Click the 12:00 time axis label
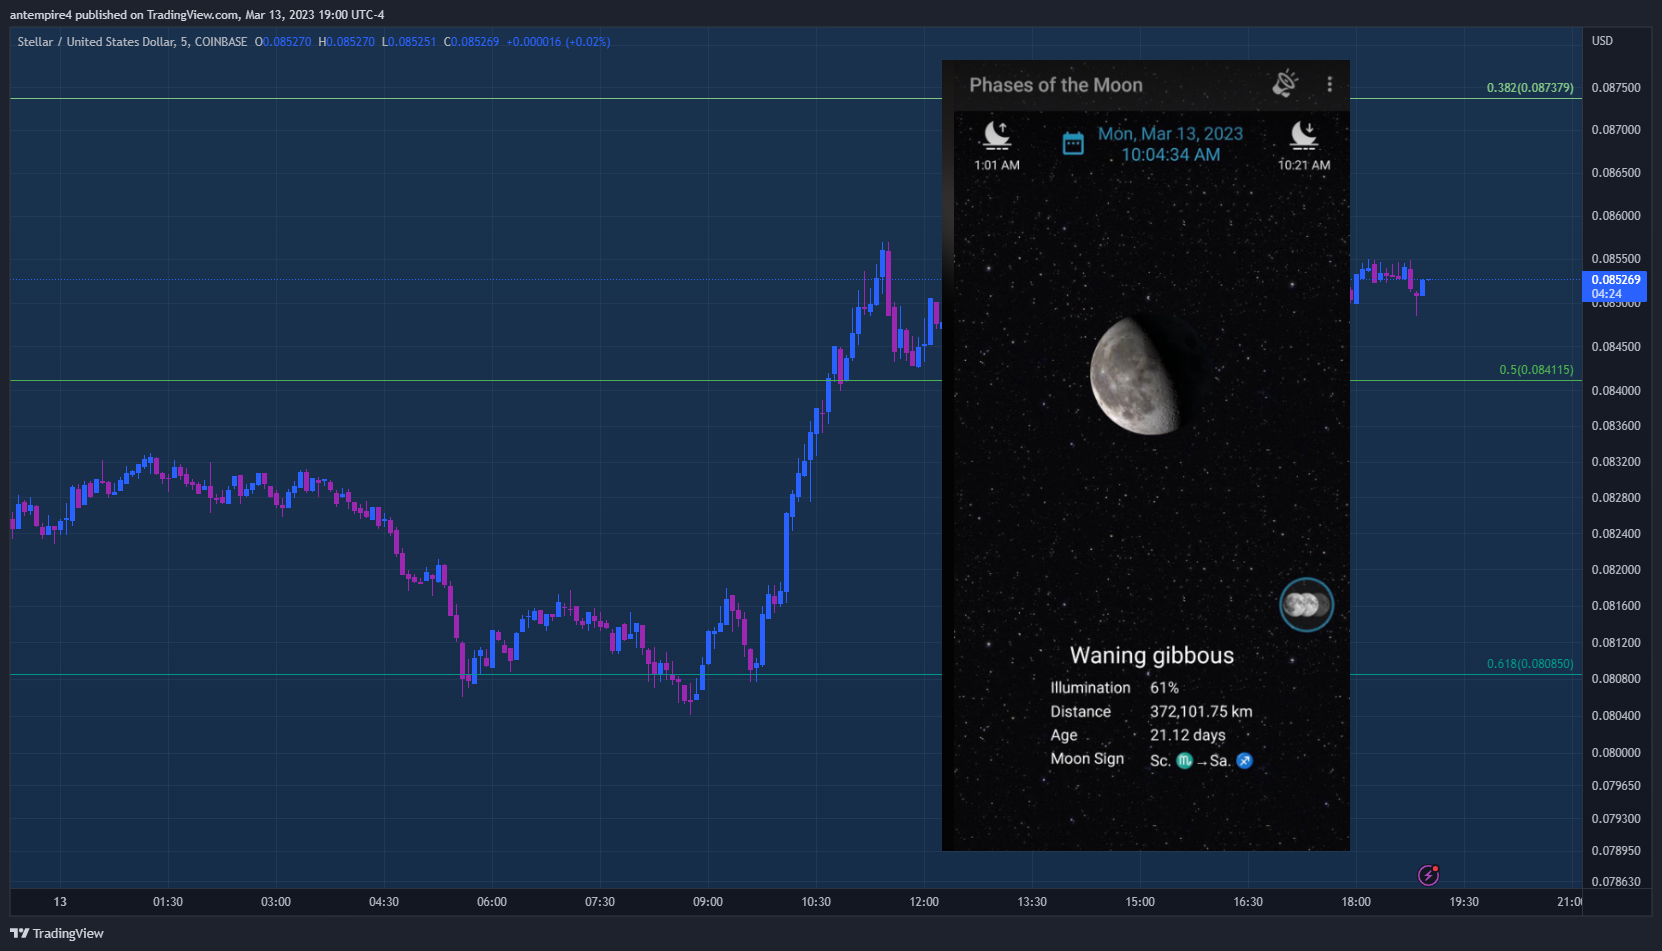The width and height of the screenshot is (1662, 951). click(924, 902)
